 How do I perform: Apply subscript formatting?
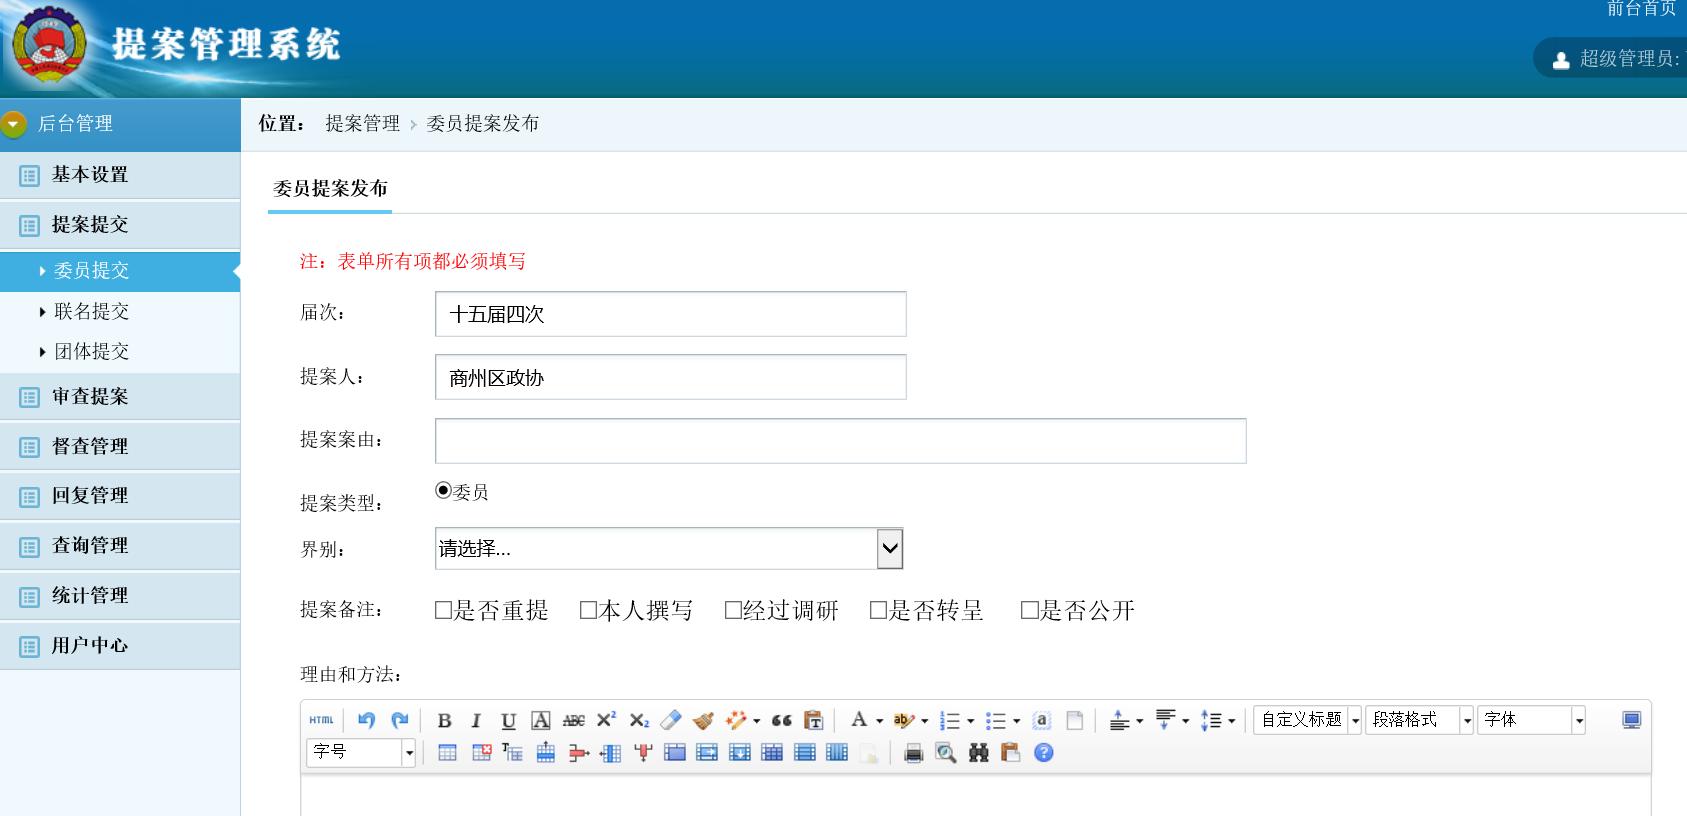[639, 720]
